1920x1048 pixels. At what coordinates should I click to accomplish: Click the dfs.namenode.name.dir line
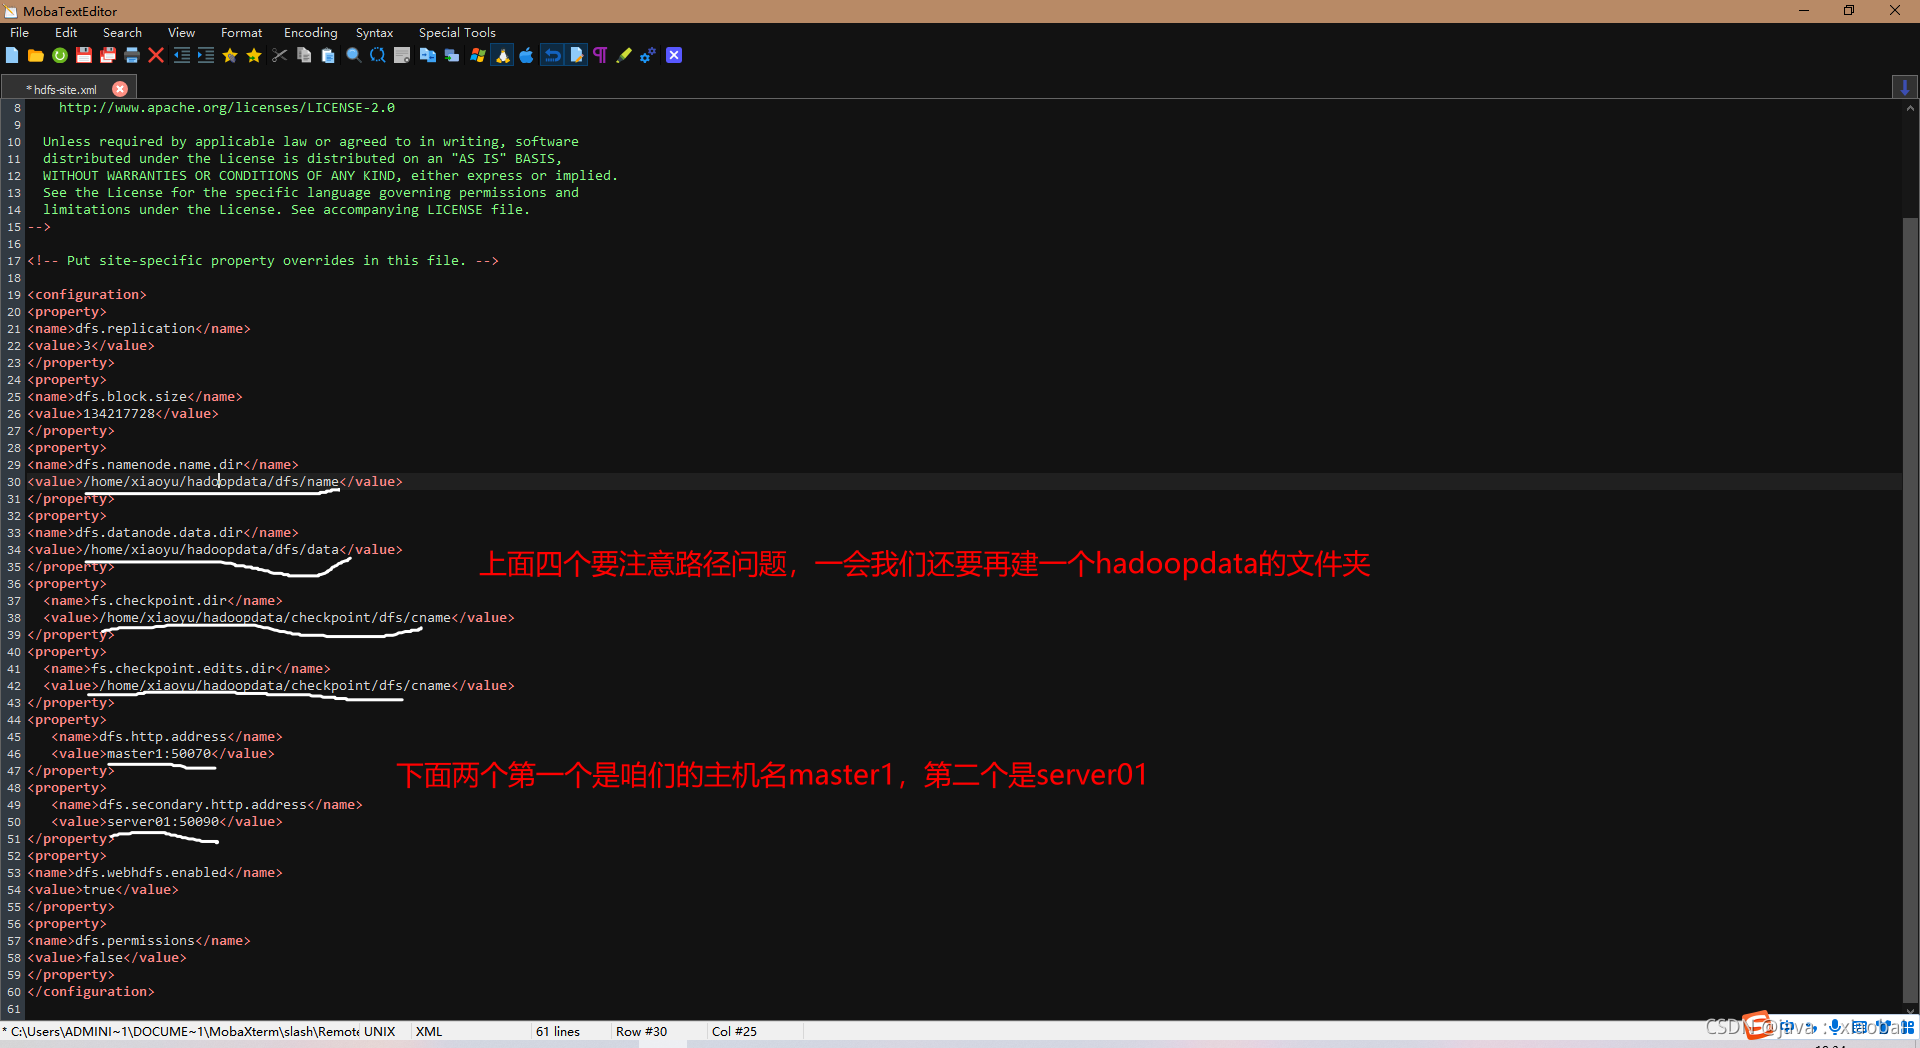(163, 464)
